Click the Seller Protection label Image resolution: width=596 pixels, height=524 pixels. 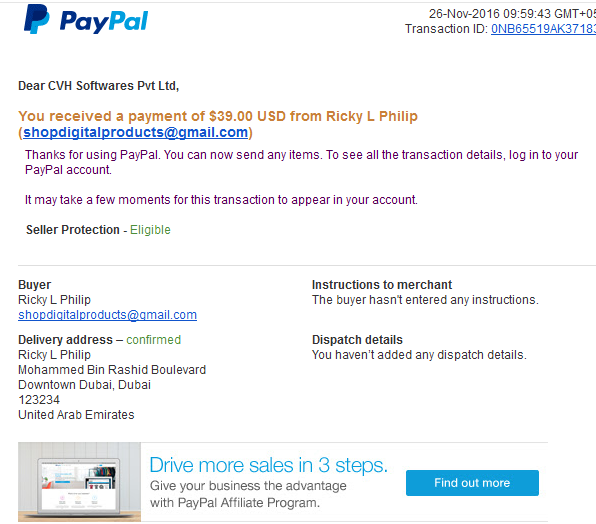click(x=73, y=230)
